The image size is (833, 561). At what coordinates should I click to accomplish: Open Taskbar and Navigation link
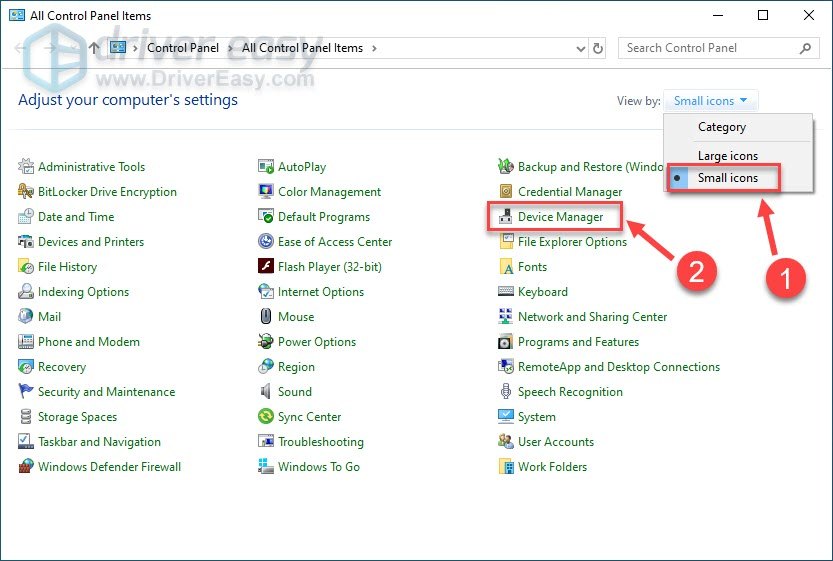coord(99,441)
